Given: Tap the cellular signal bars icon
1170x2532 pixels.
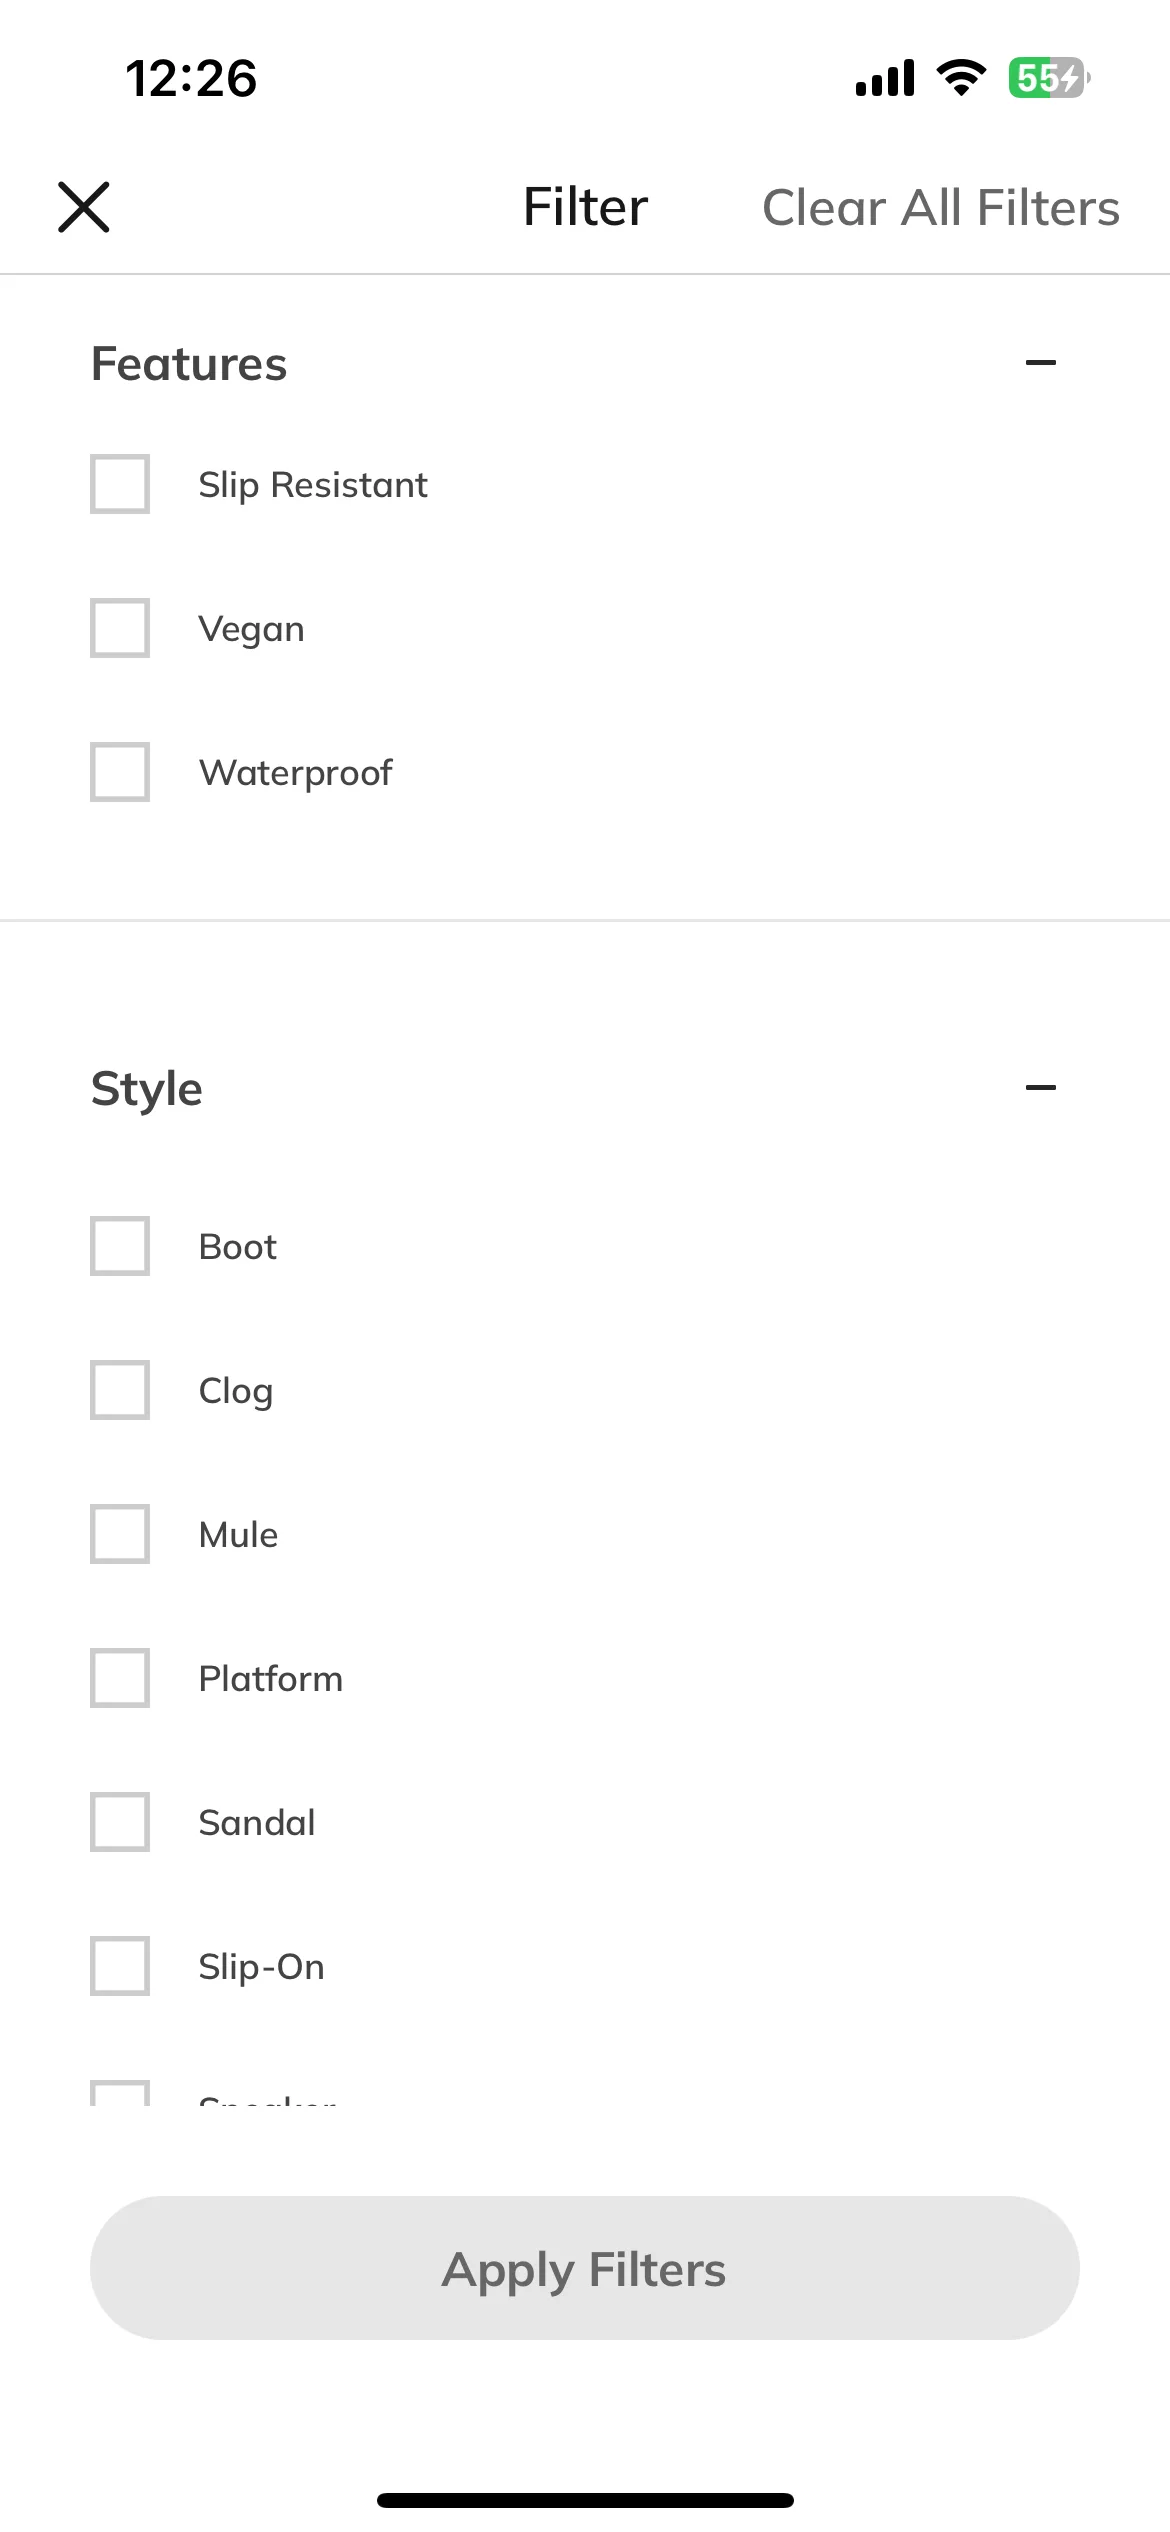Looking at the screenshot, I should click(x=885, y=78).
